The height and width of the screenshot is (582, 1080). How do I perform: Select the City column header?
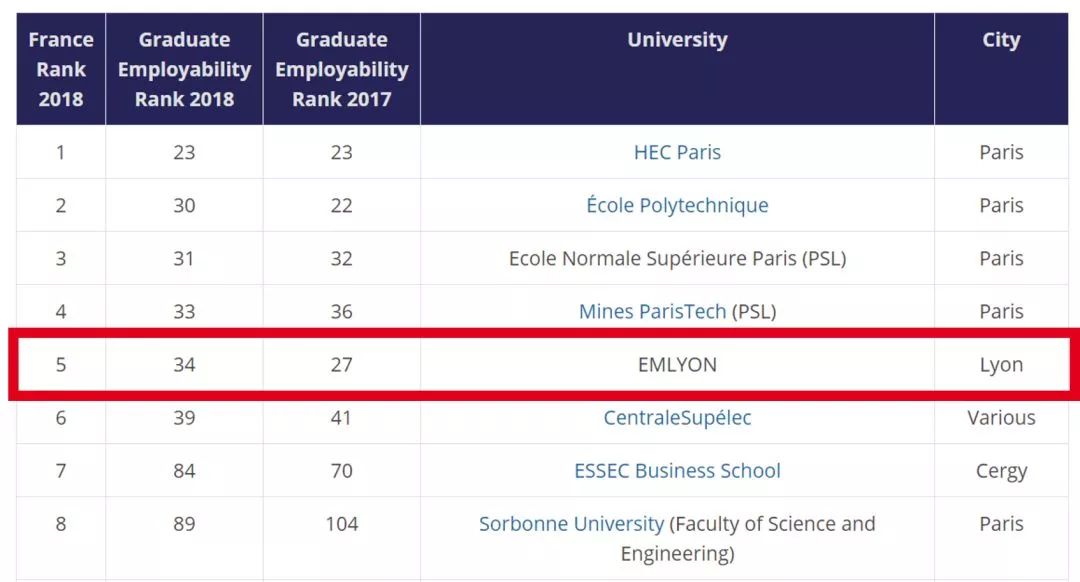[1001, 40]
